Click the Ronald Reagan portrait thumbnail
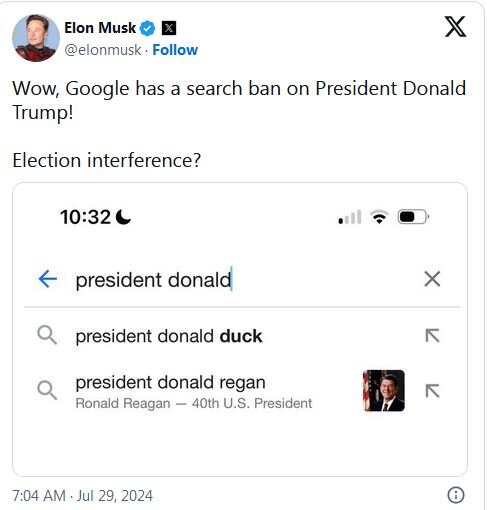 coord(384,390)
